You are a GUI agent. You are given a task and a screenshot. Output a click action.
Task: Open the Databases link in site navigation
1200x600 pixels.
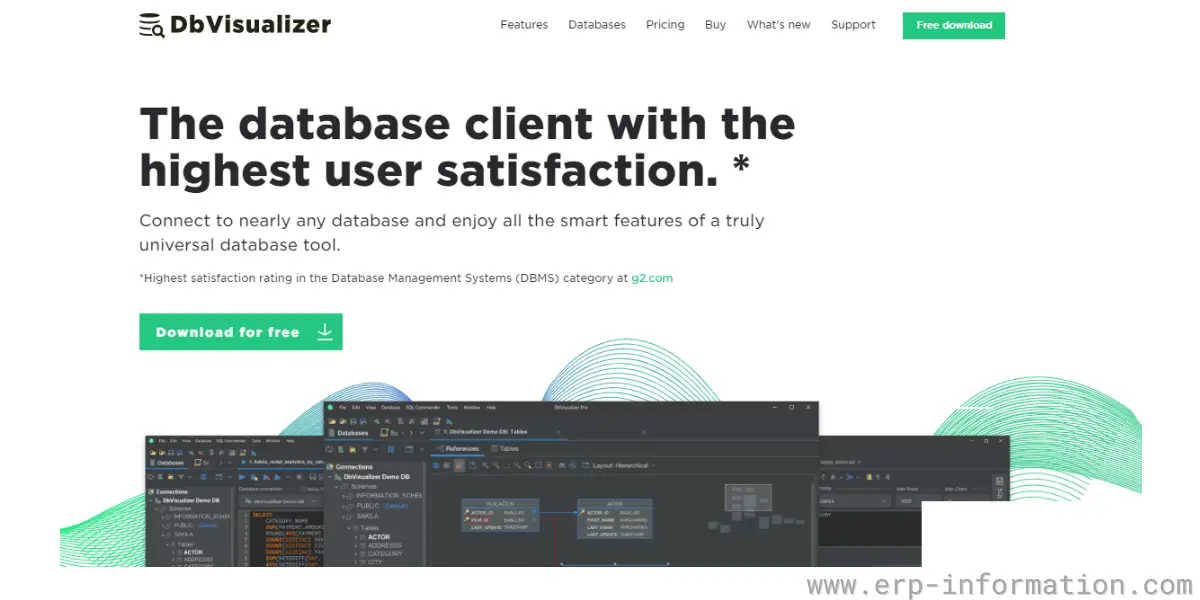597,25
